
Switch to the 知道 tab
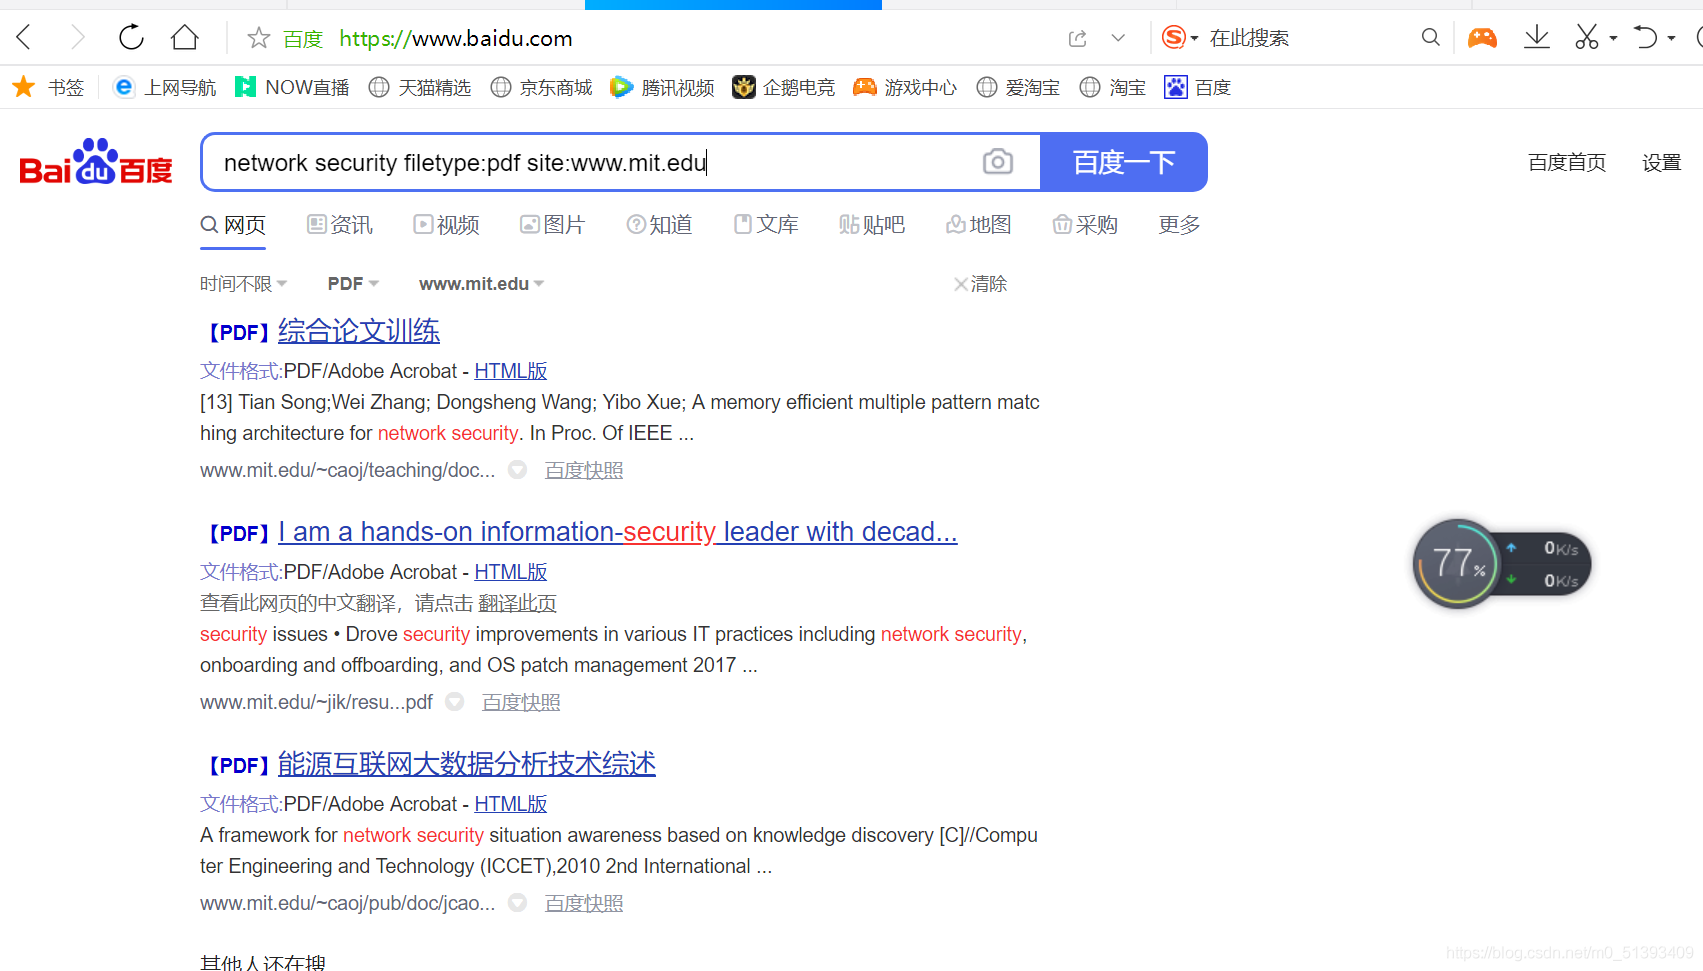click(660, 225)
